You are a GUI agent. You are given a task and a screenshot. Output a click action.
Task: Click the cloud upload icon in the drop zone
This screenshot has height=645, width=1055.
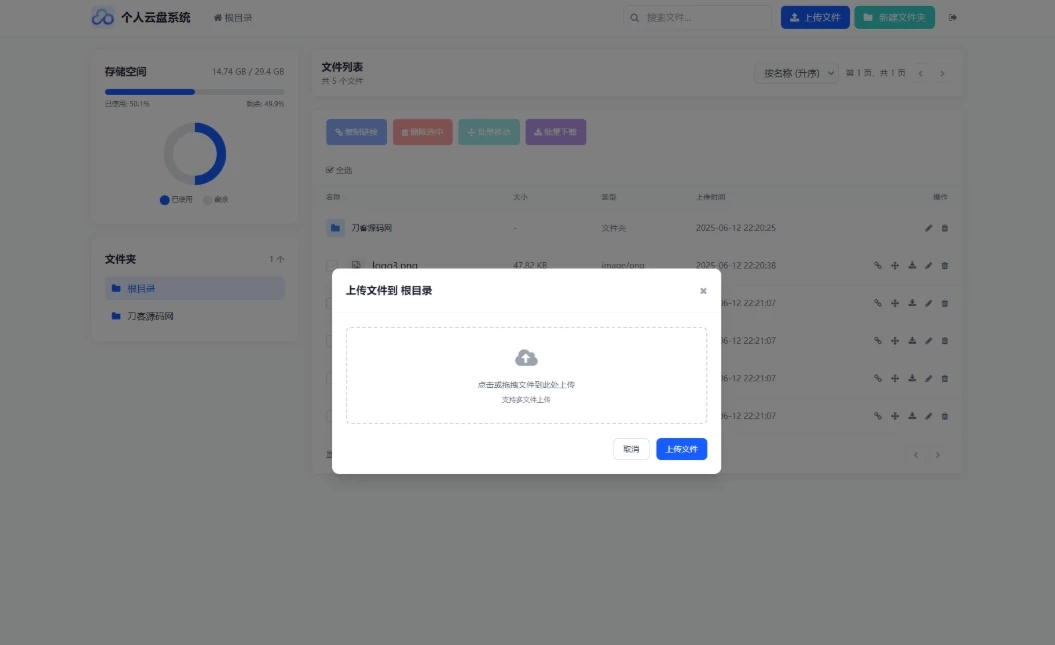pos(526,358)
